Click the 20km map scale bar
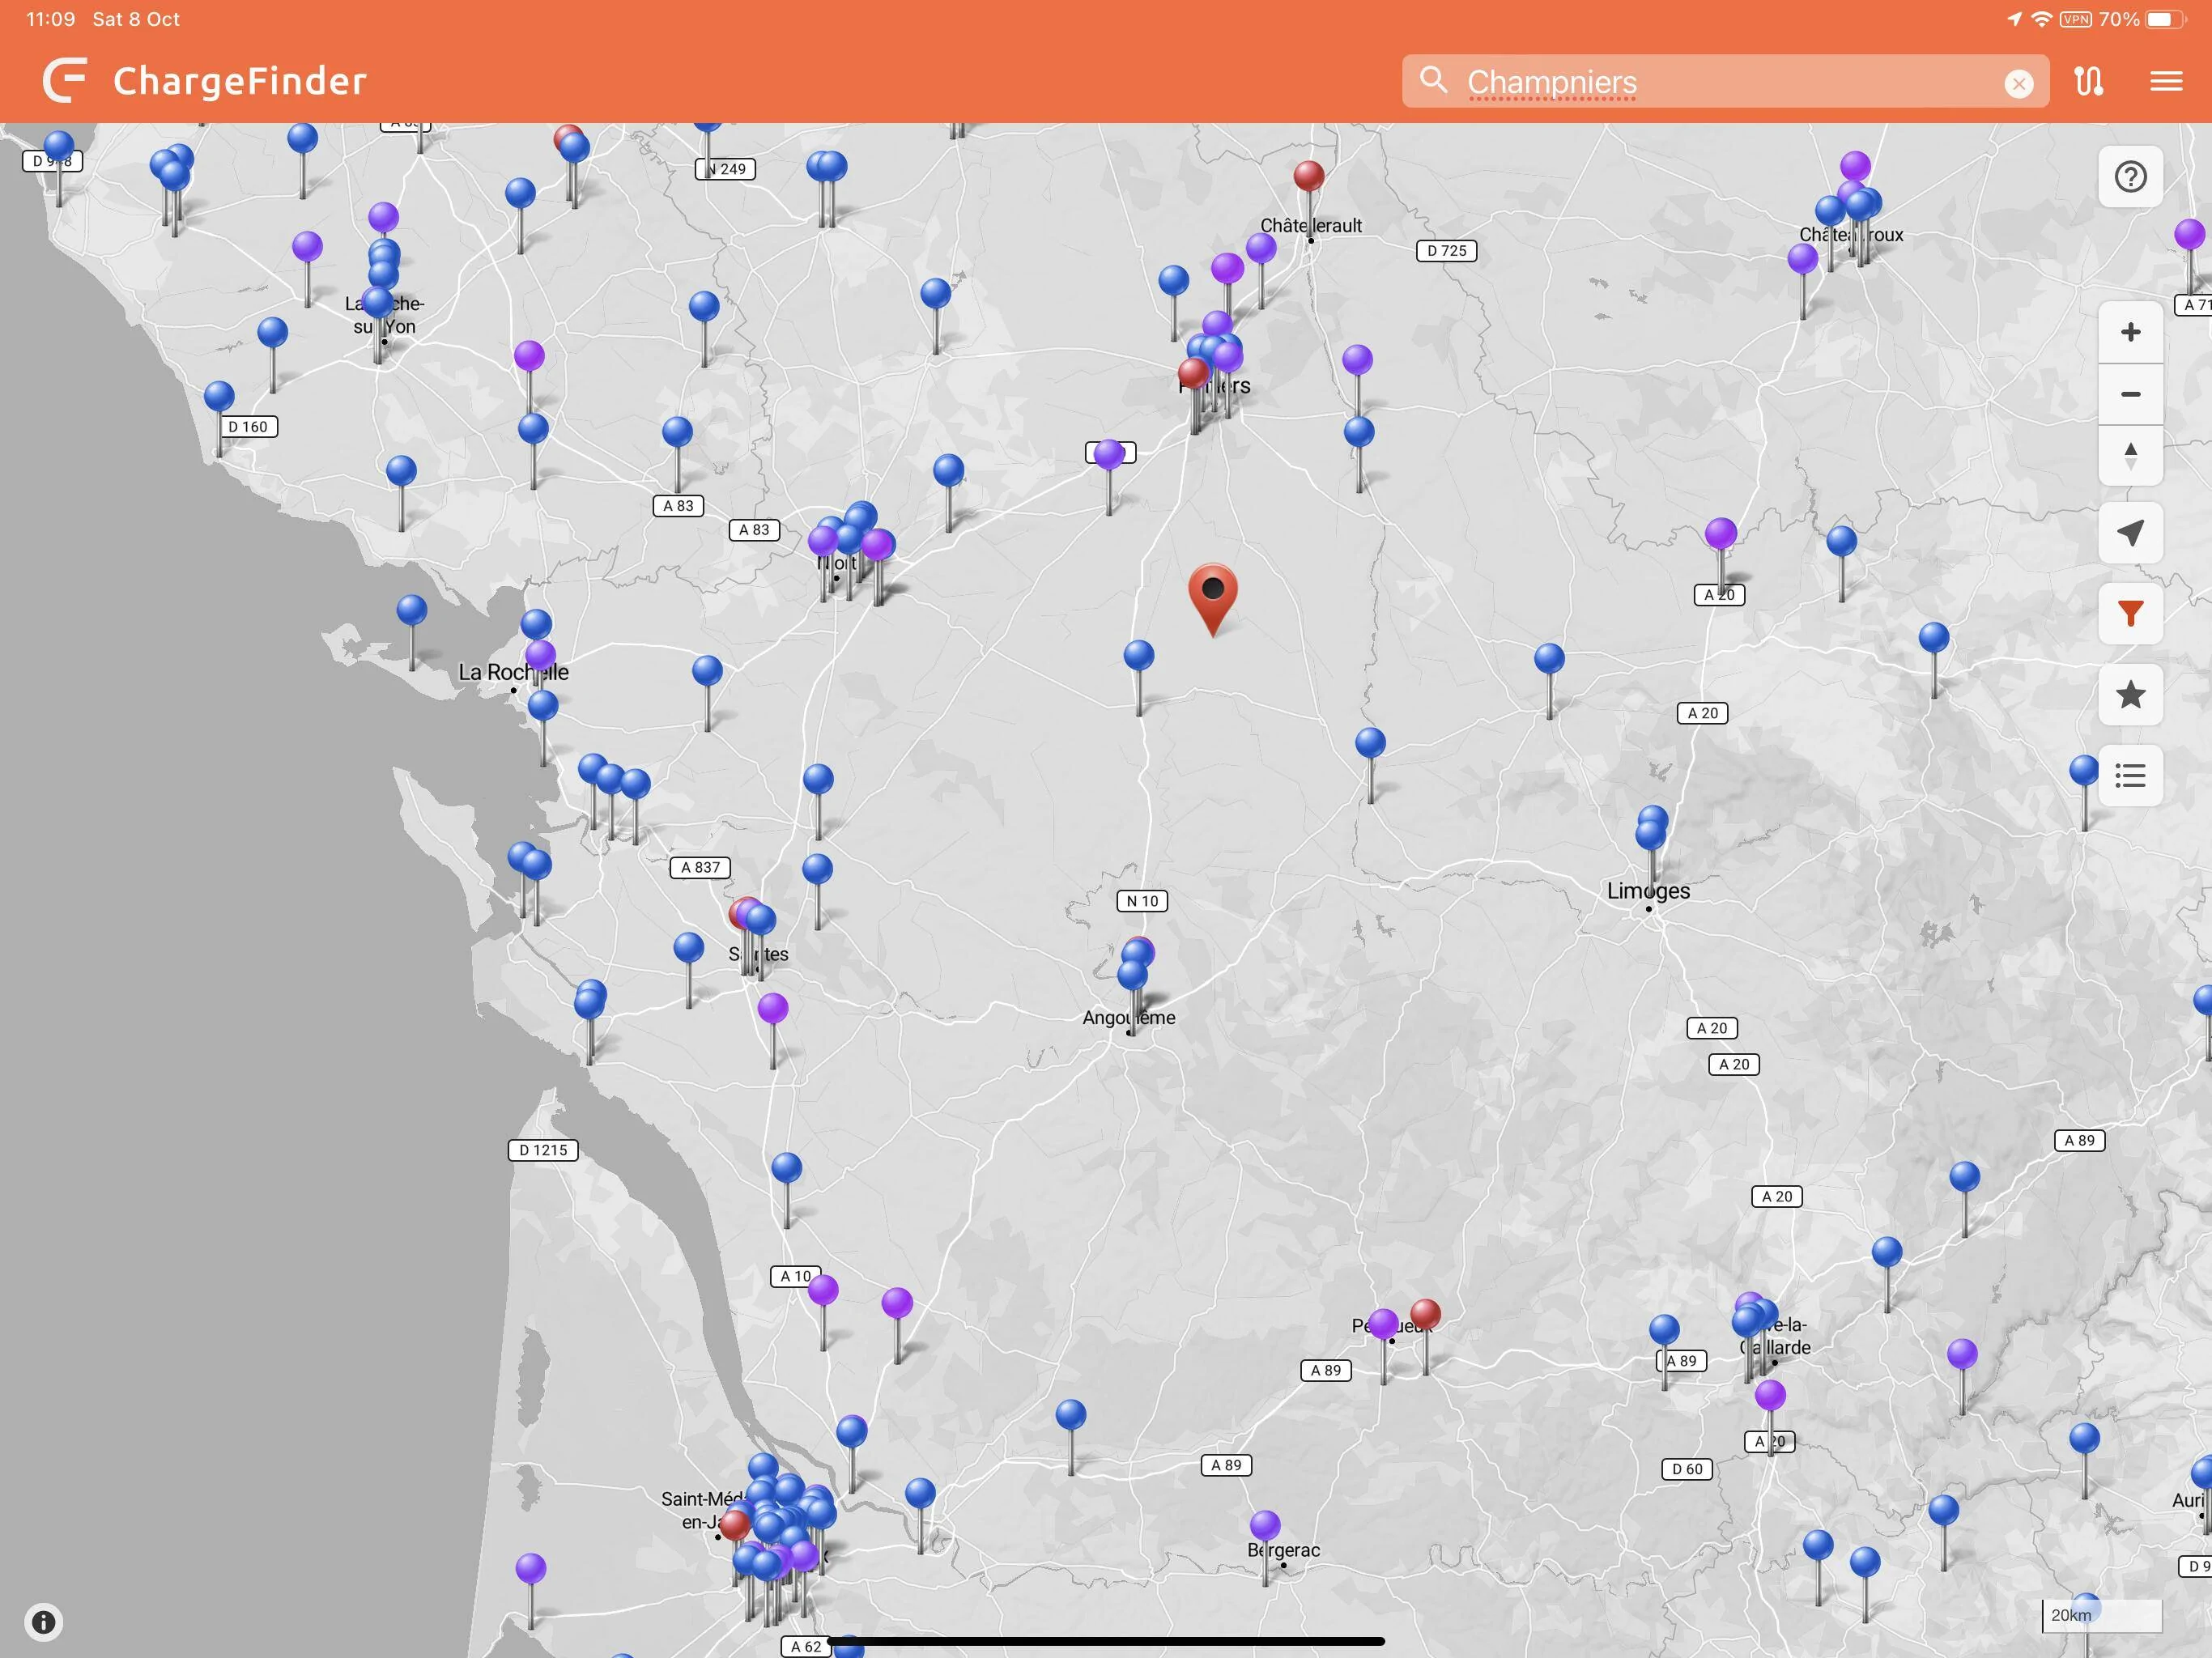2212x1658 pixels. pyautogui.click(x=2101, y=1615)
